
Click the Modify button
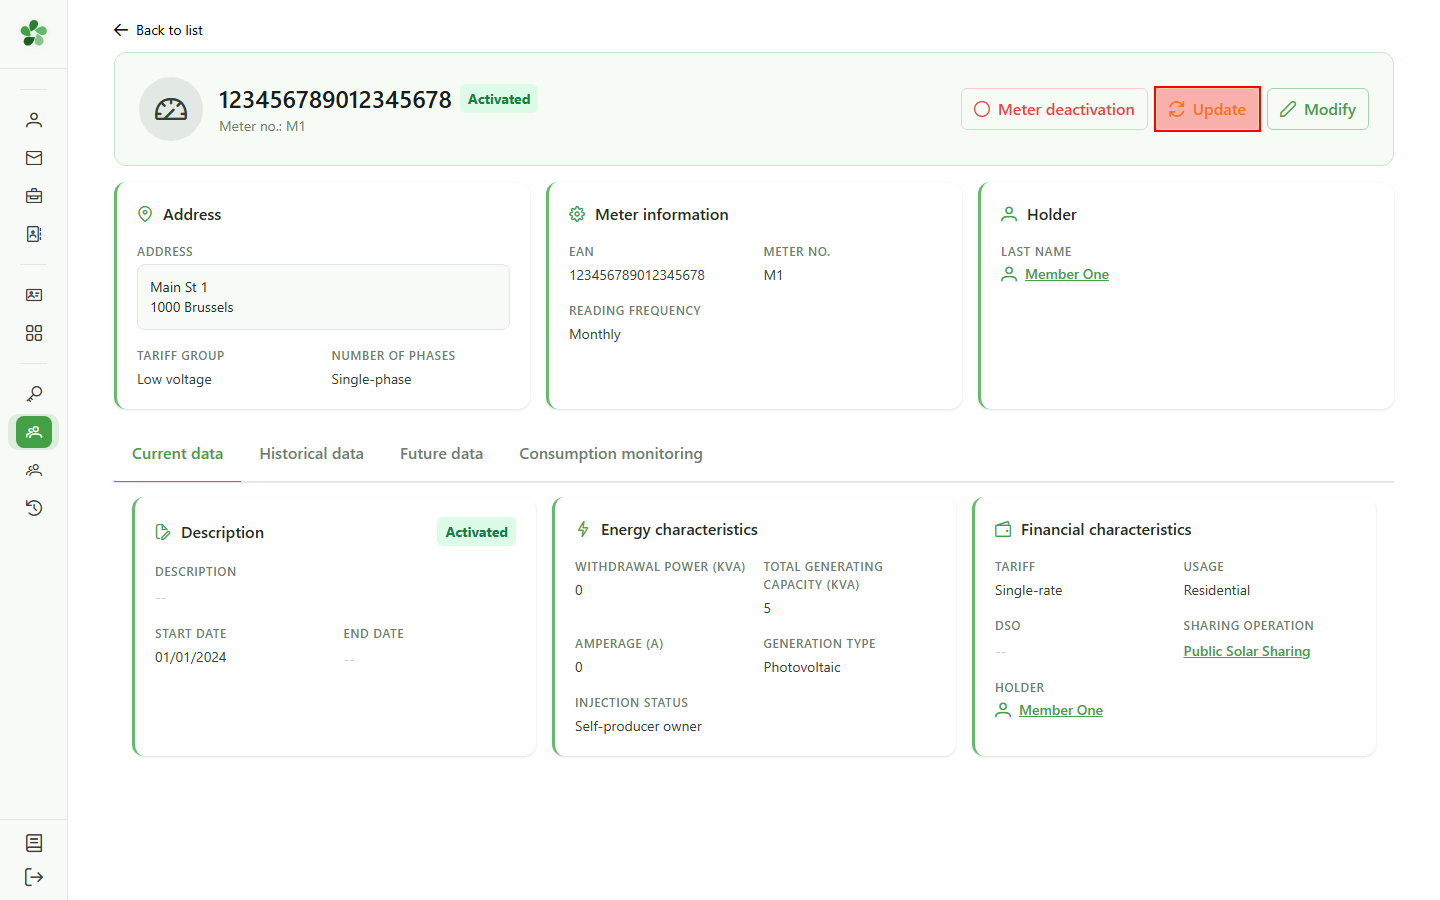coord(1318,109)
